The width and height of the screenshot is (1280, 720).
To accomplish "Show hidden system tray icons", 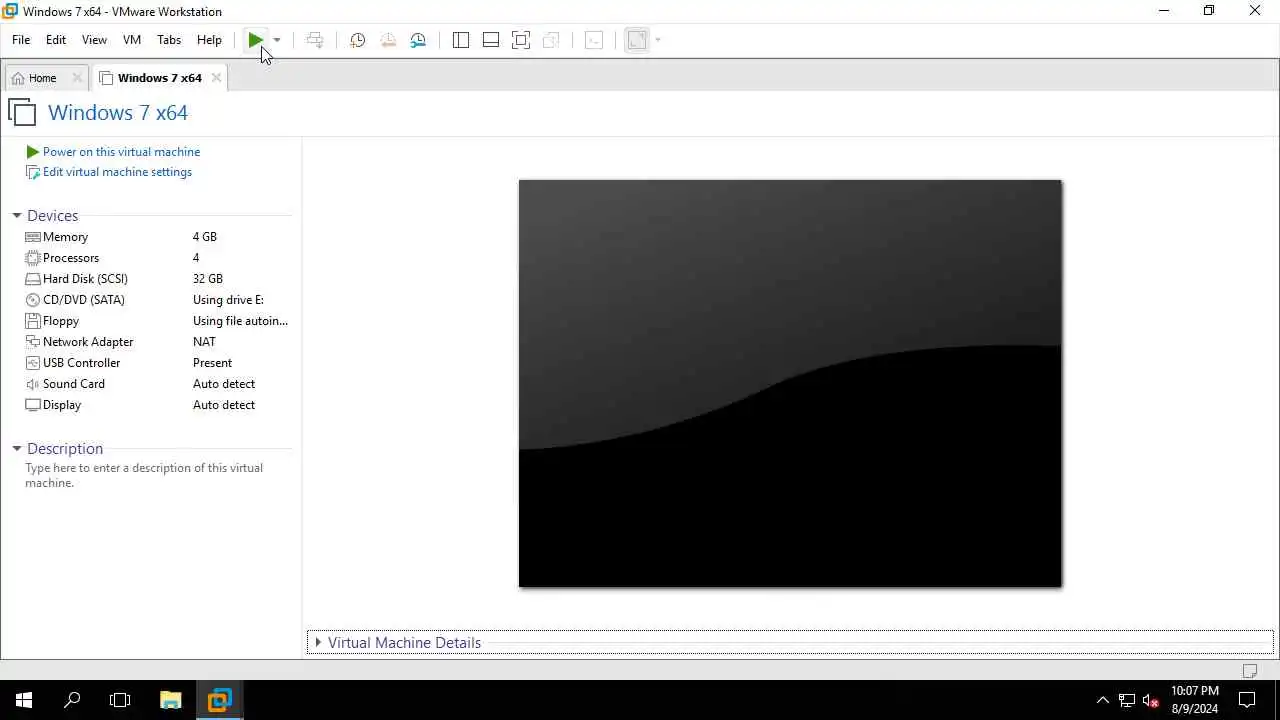I will point(1103,700).
